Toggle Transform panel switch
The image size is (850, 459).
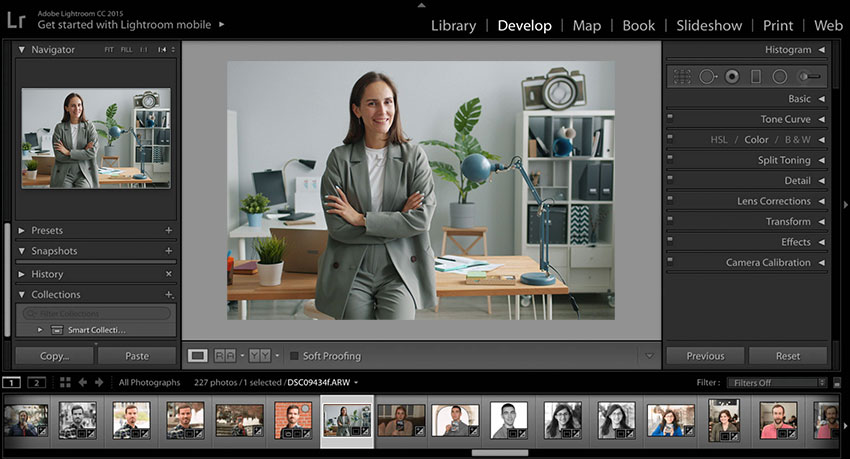670,219
